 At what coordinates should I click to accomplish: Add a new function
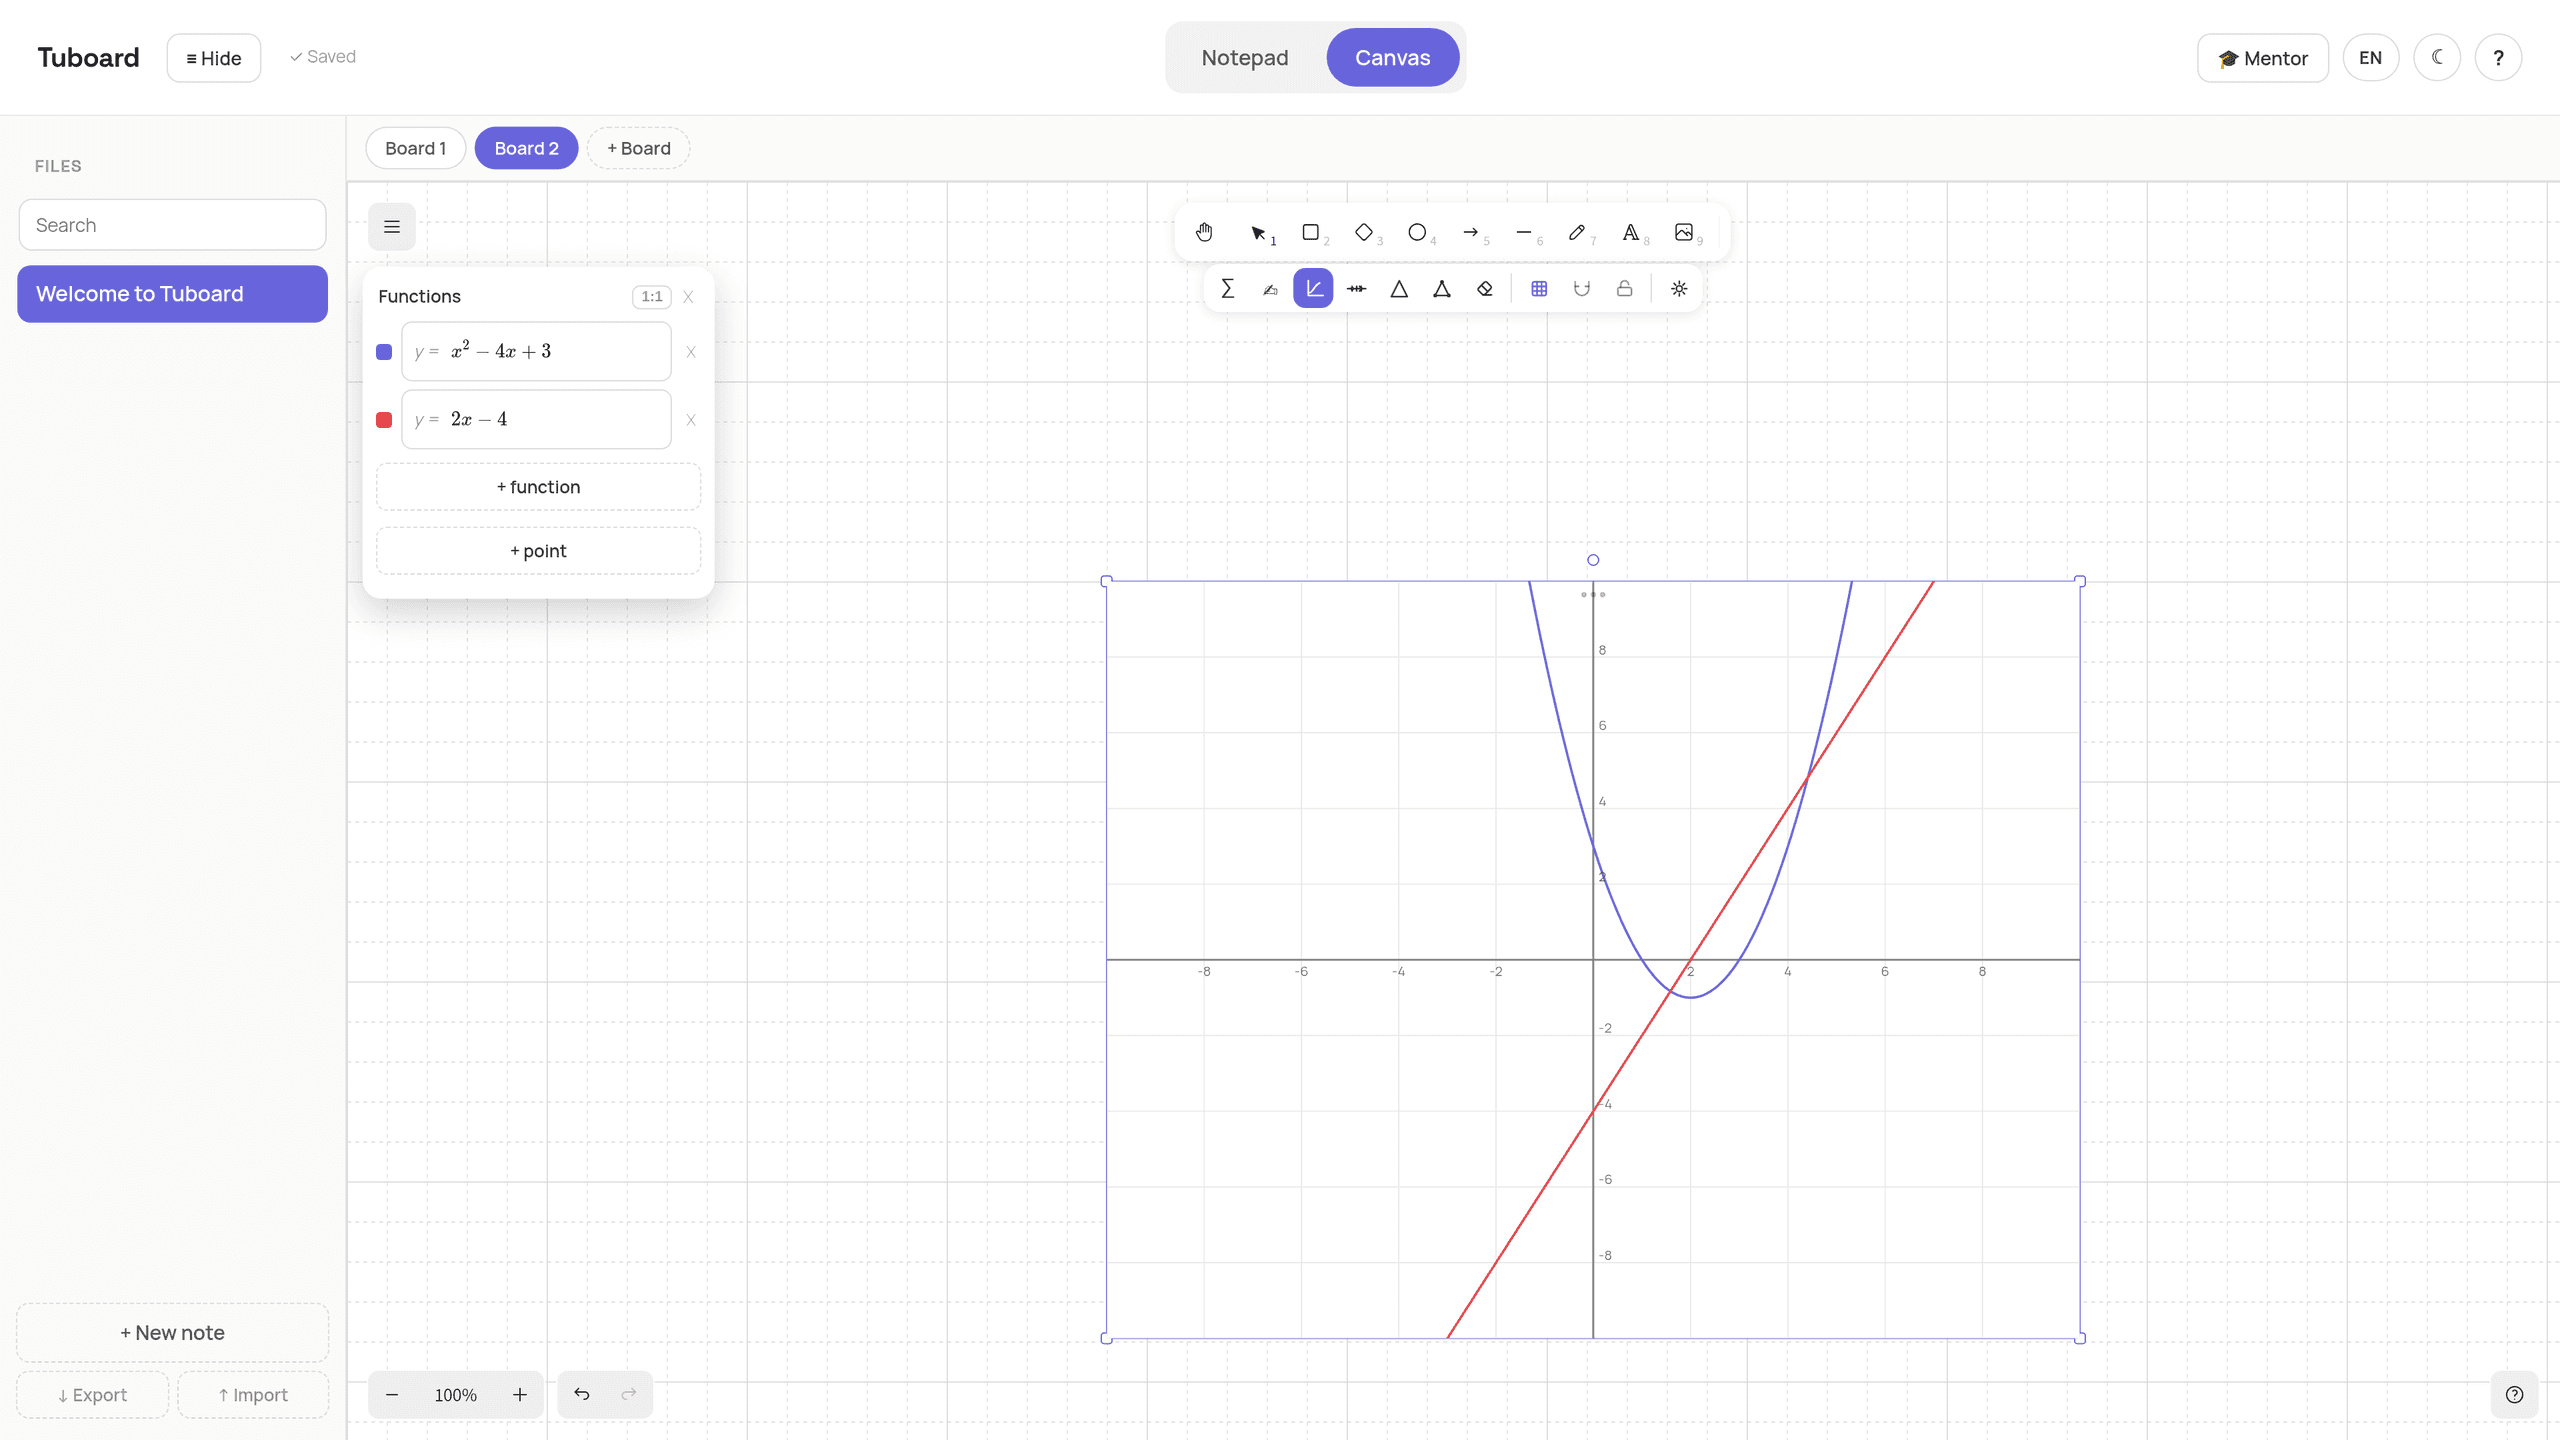pyautogui.click(x=539, y=487)
